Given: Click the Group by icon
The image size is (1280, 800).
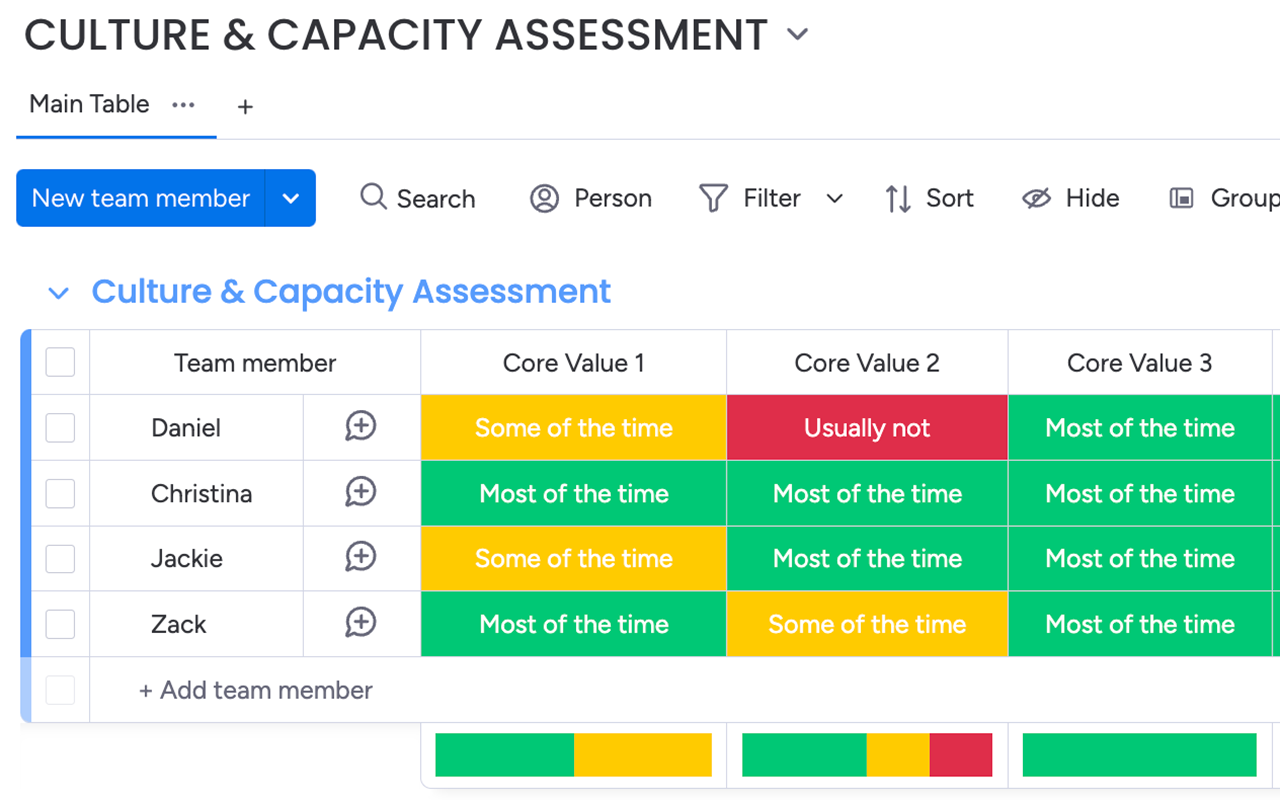Looking at the screenshot, I should [1181, 198].
